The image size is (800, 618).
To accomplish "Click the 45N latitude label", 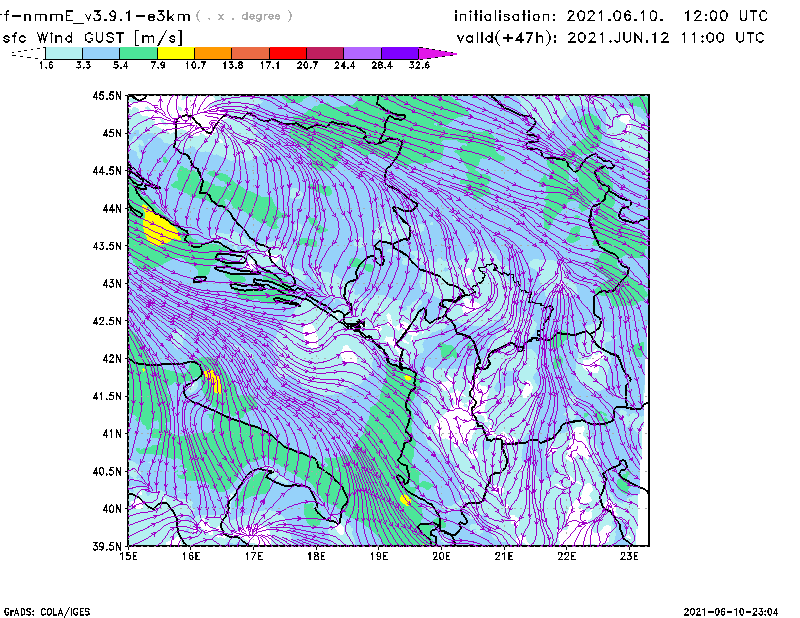I will coord(112,133).
